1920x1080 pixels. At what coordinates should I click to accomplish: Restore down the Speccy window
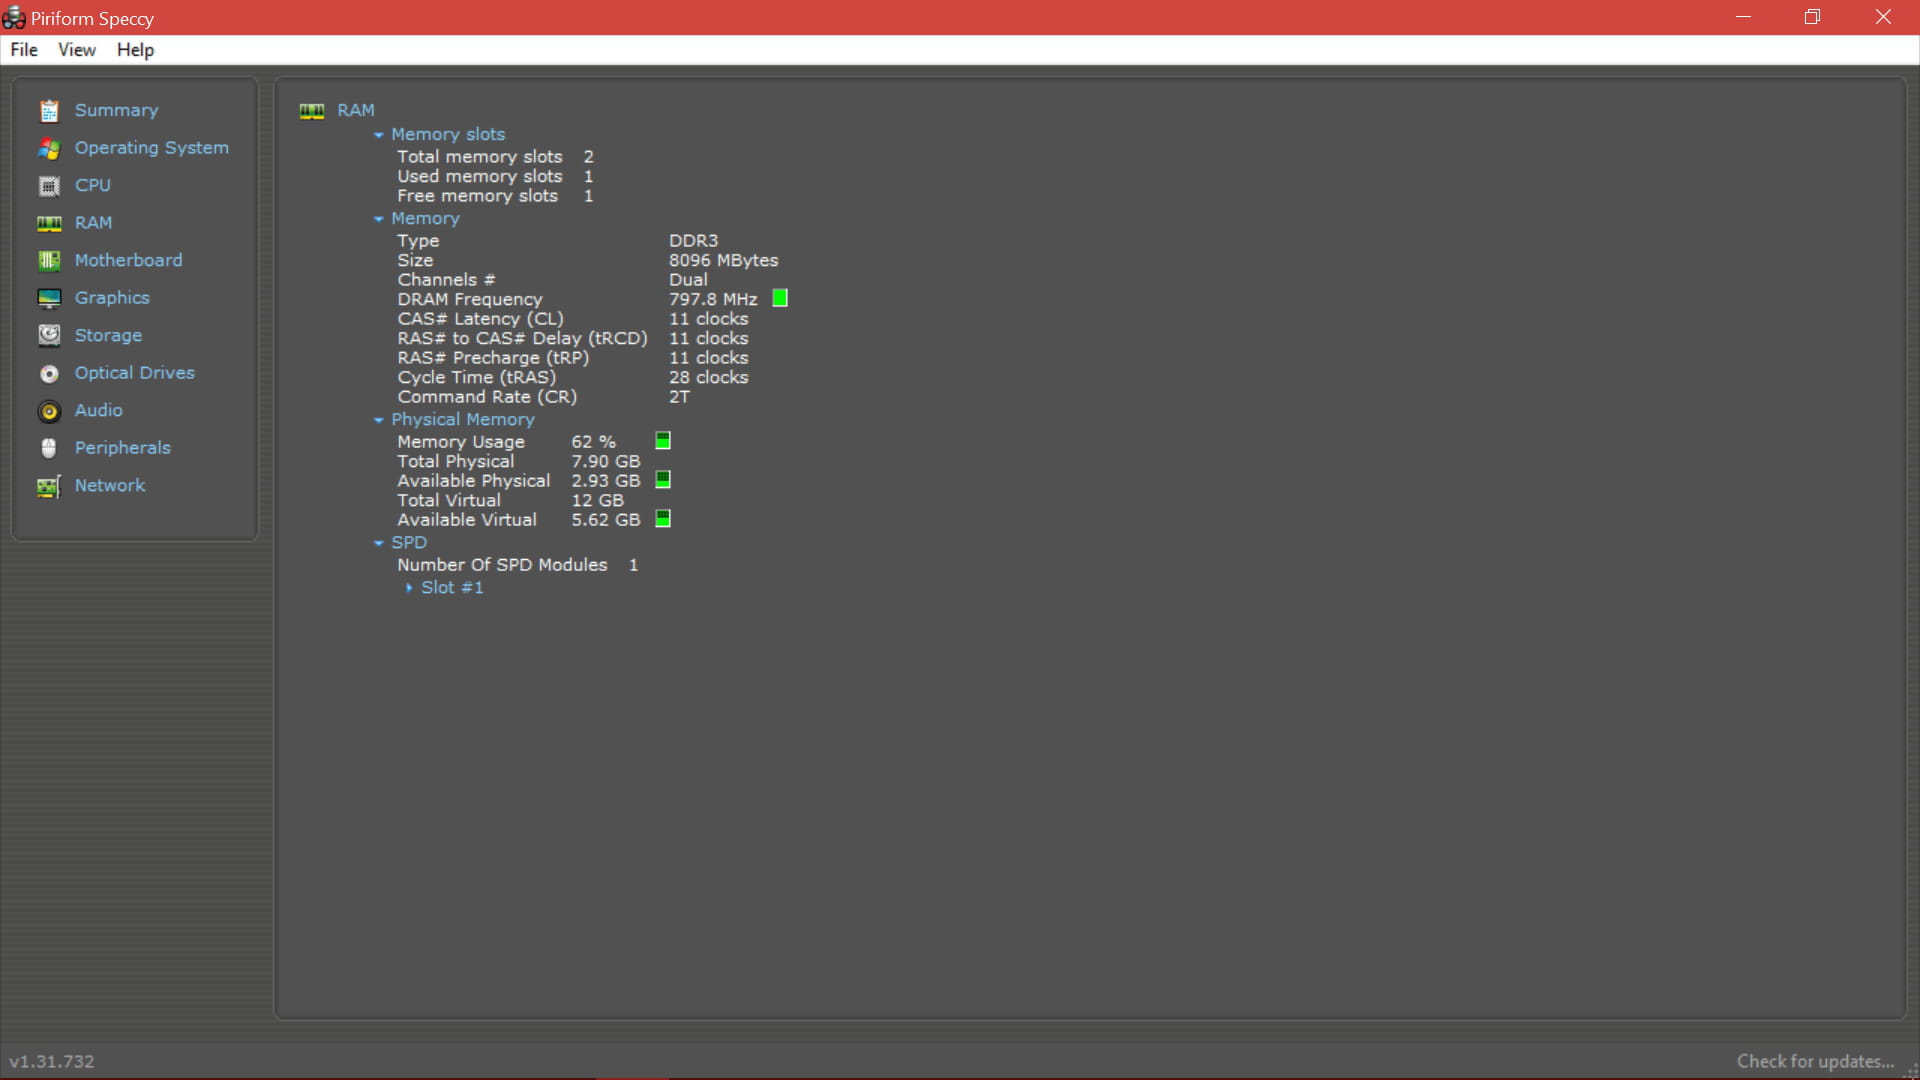point(1812,17)
